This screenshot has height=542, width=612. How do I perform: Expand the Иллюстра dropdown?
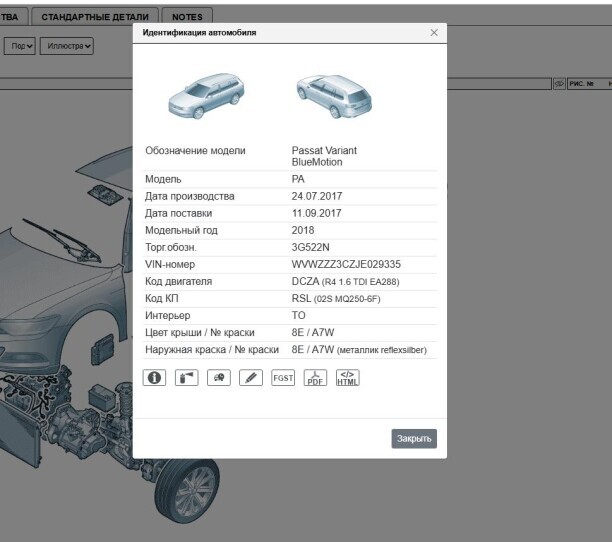click(x=67, y=46)
